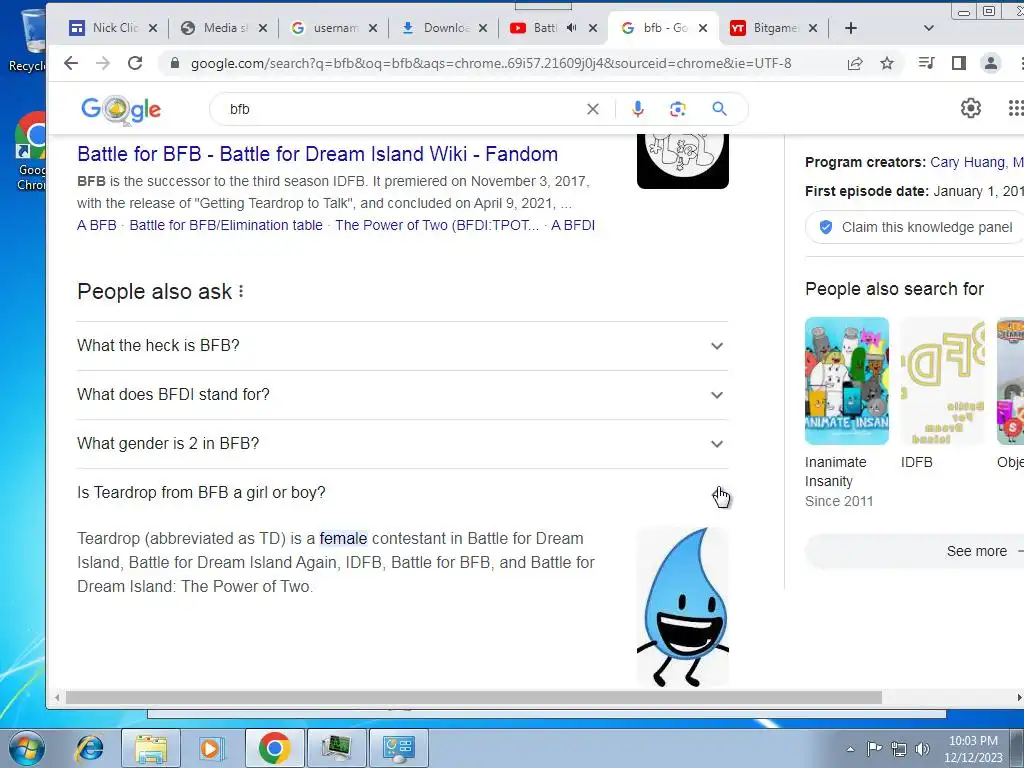
Task: Open IDFB related search thumbnail
Action: coord(942,381)
